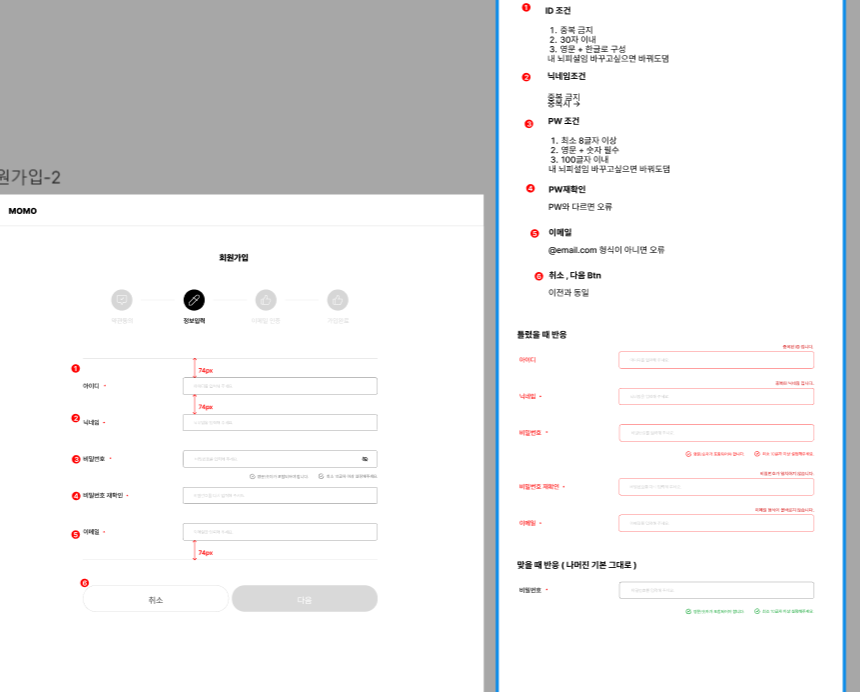Select the '이전과 동일' note
Screen dimensions: 860x692
pos(569,293)
